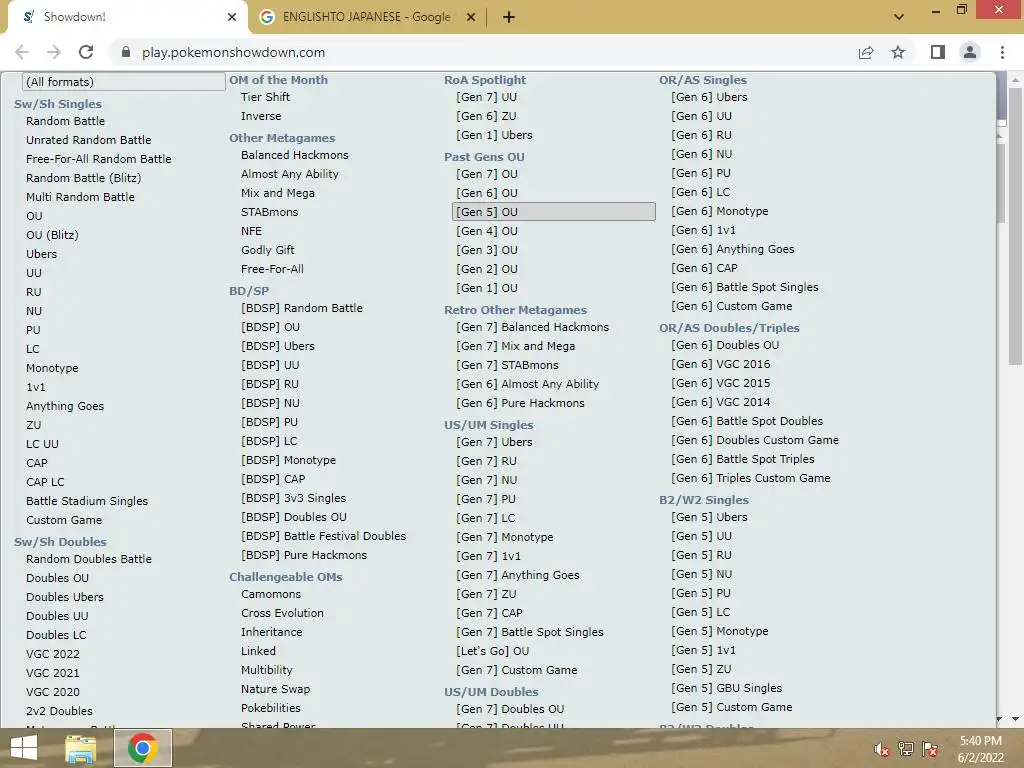Choose Random Battle under Sw/Sh Singles
This screenshot has height=768, width=1024.
point(65,121)
